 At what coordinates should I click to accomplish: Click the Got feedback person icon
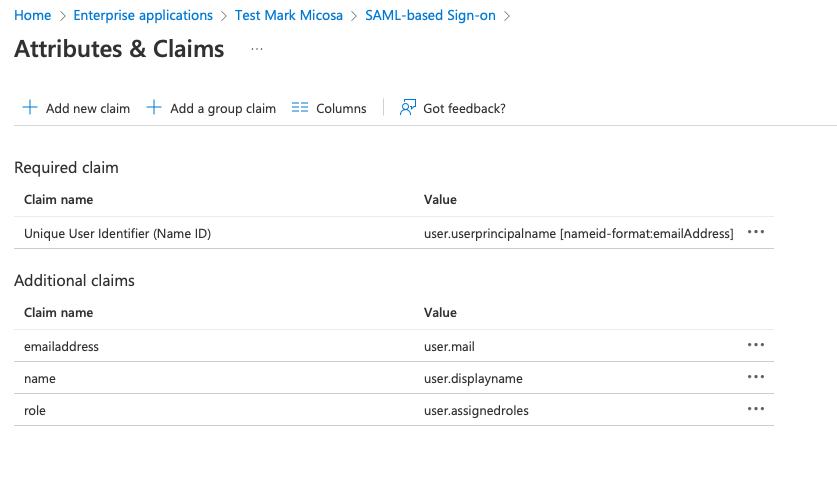[407, 108]
